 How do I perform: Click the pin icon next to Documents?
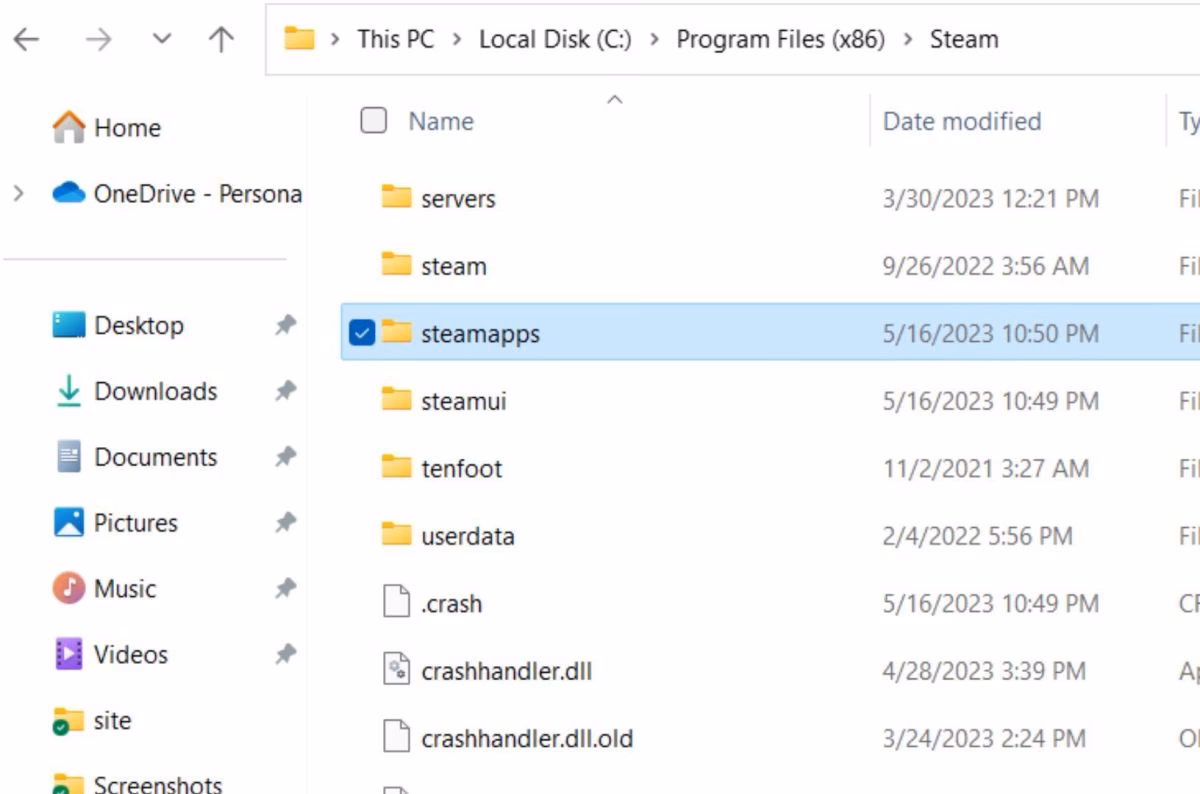tap(286, 457)
